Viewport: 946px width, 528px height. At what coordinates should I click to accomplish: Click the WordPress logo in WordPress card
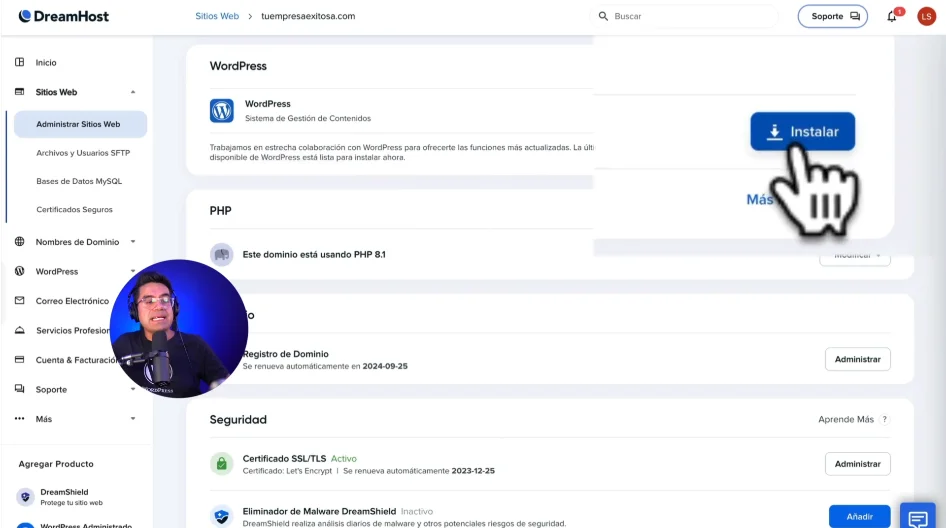221,111
